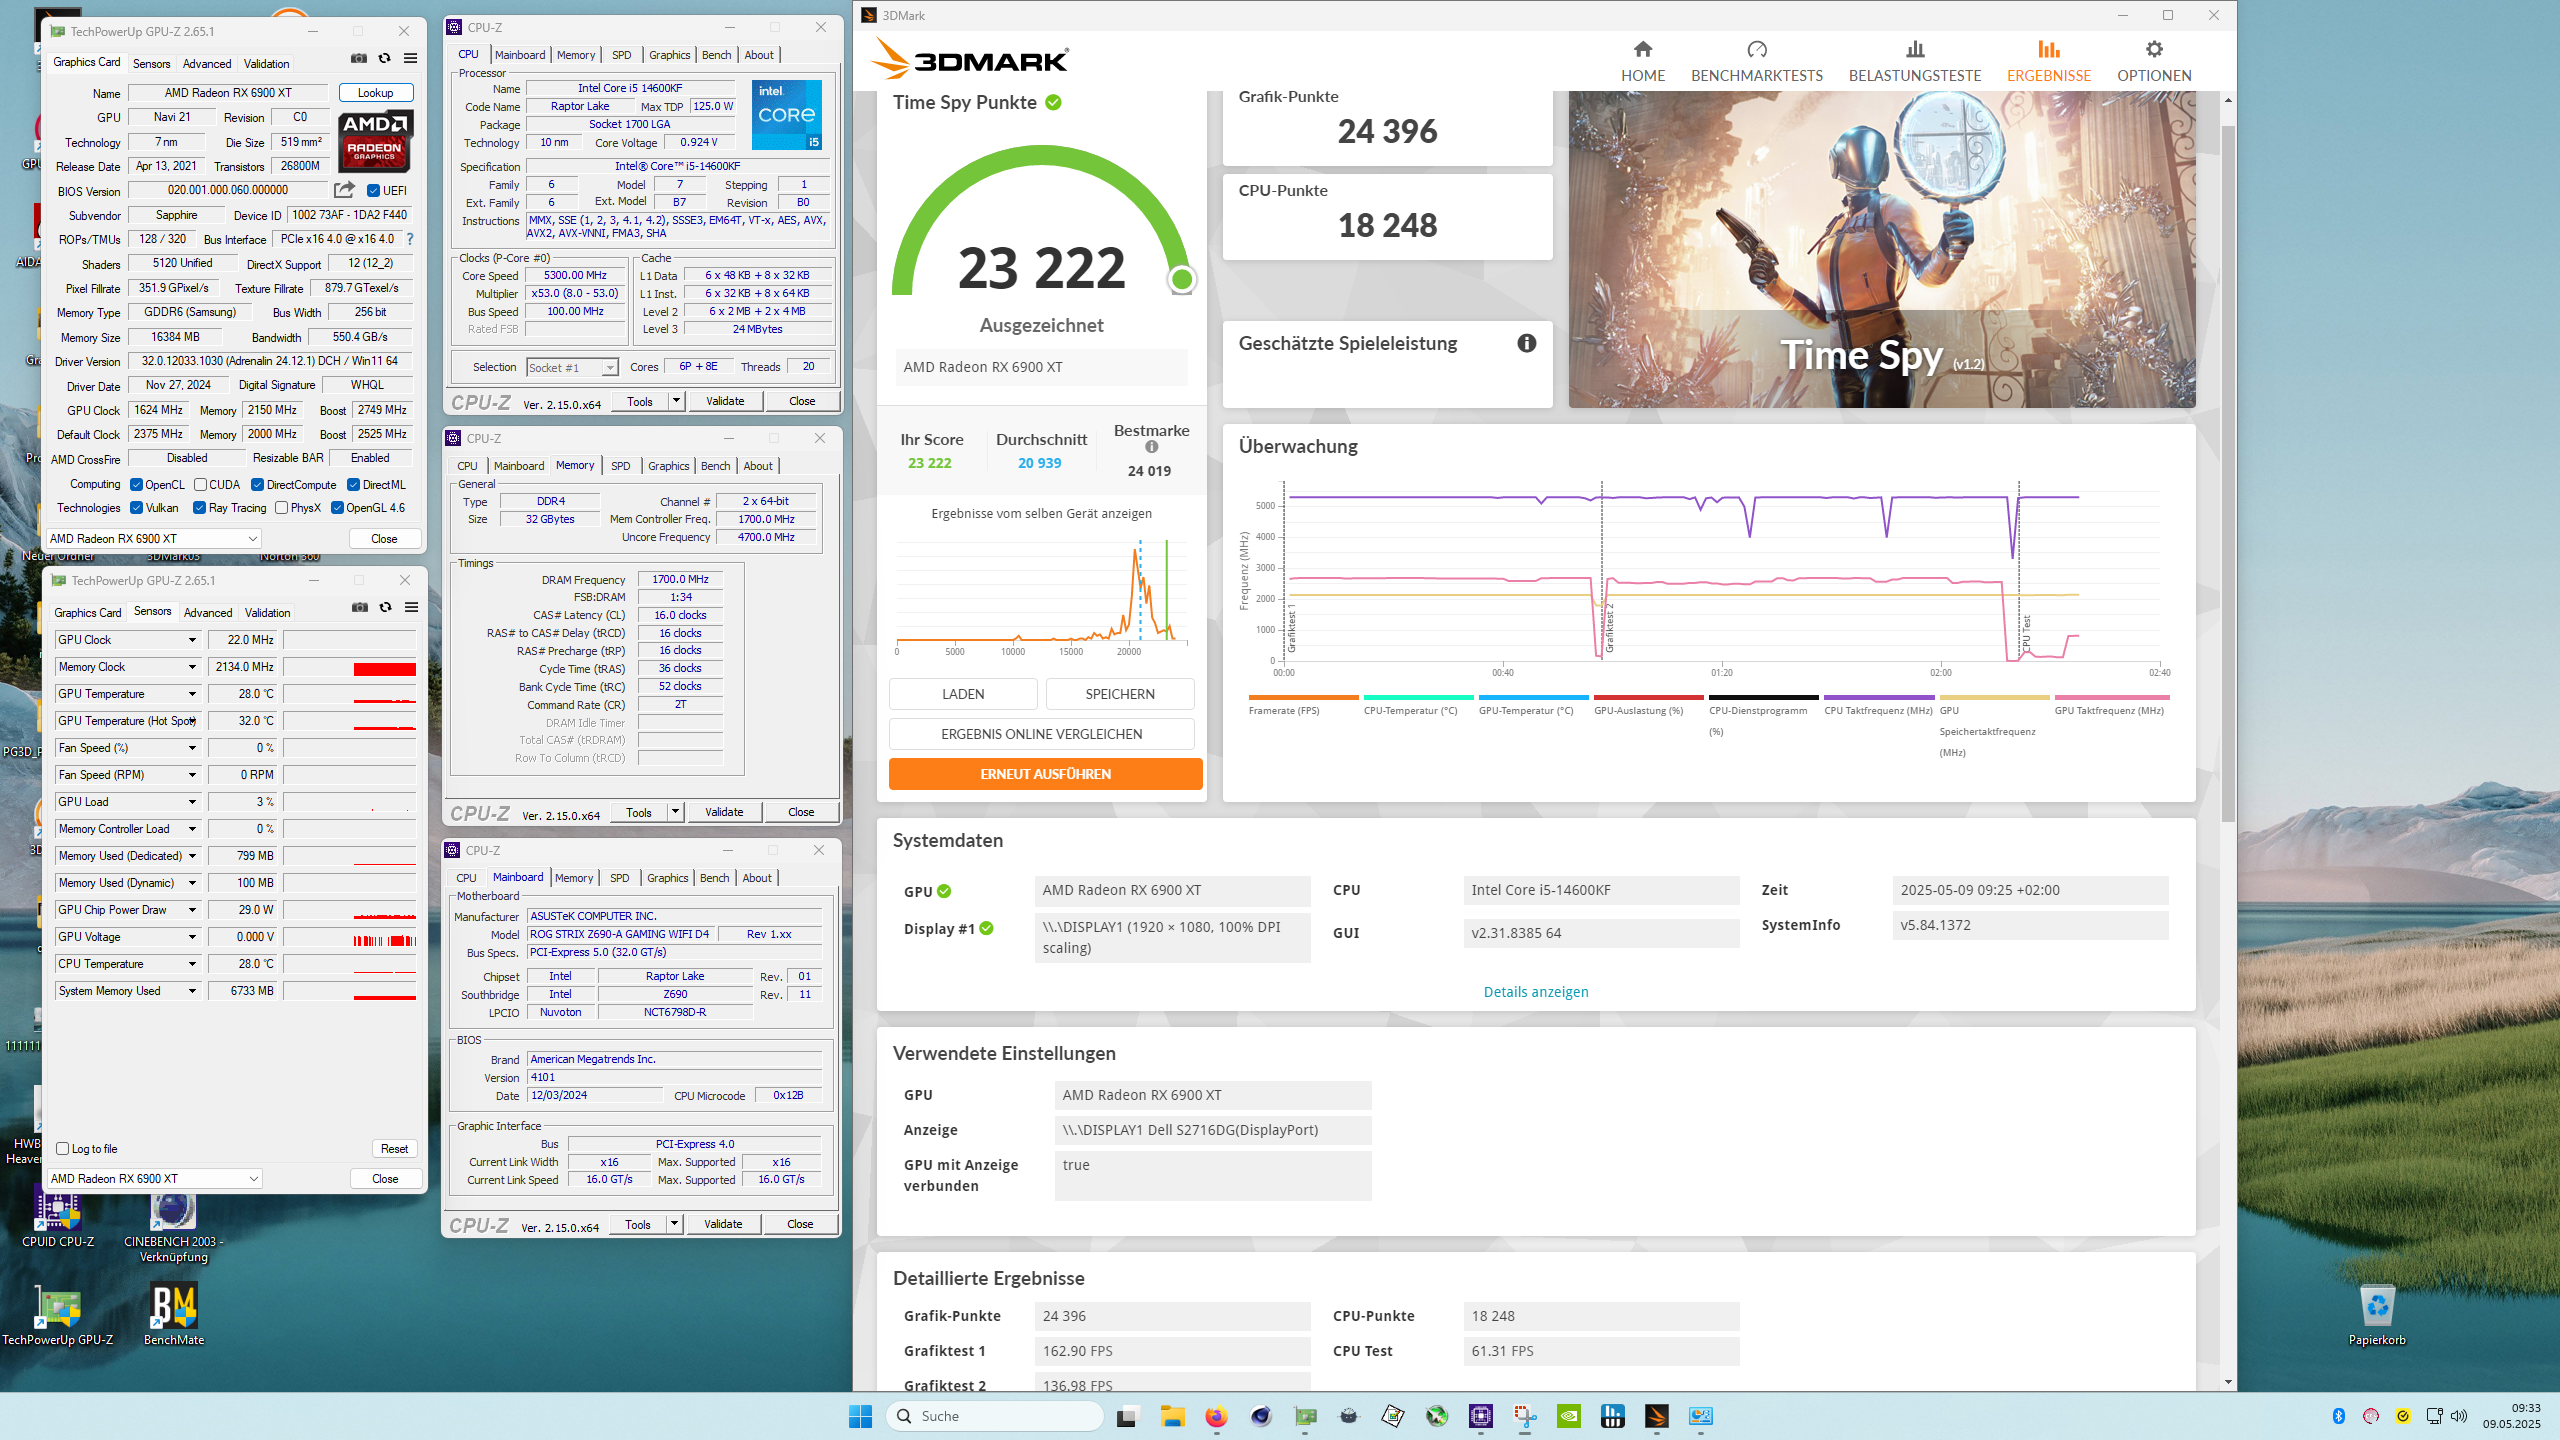Image resolution: width=2560 pixels, height=1440 pixels.
Task: Toggle Ray Tracing checkbox in GPU-Z
Action: point(199,508)
